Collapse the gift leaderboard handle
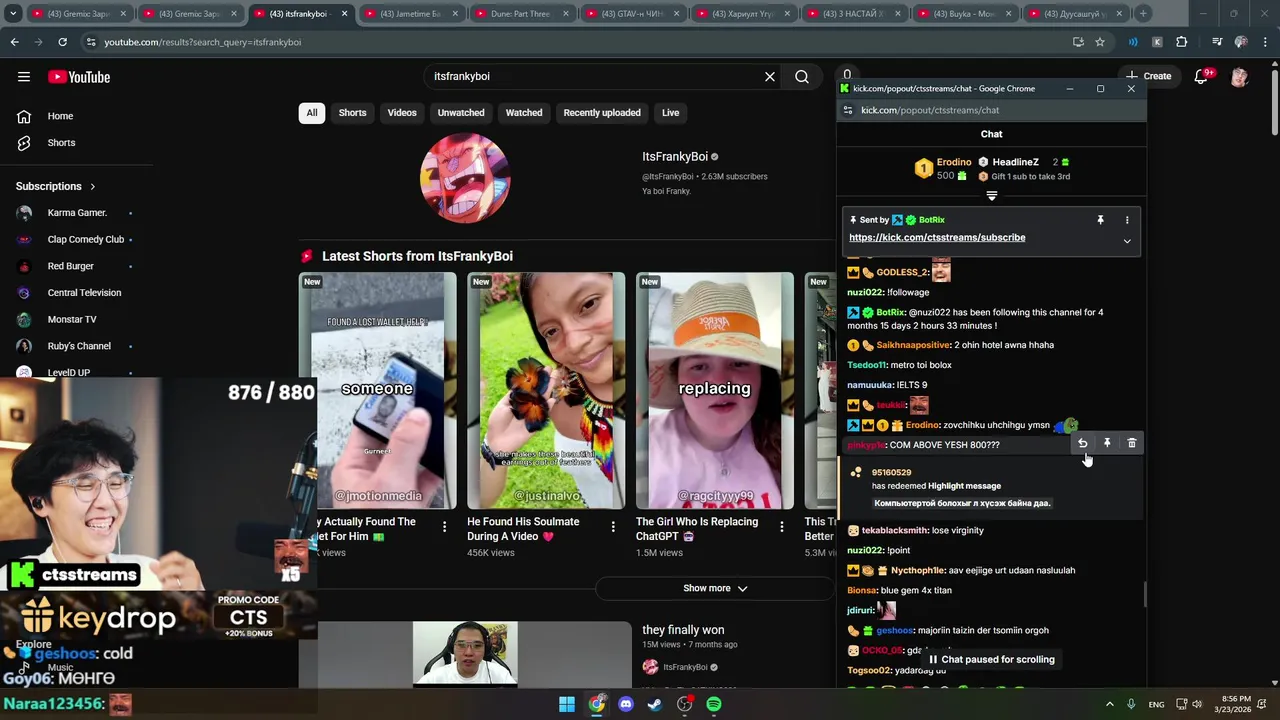Screen dimensions: 1280x720 [992, 196]
